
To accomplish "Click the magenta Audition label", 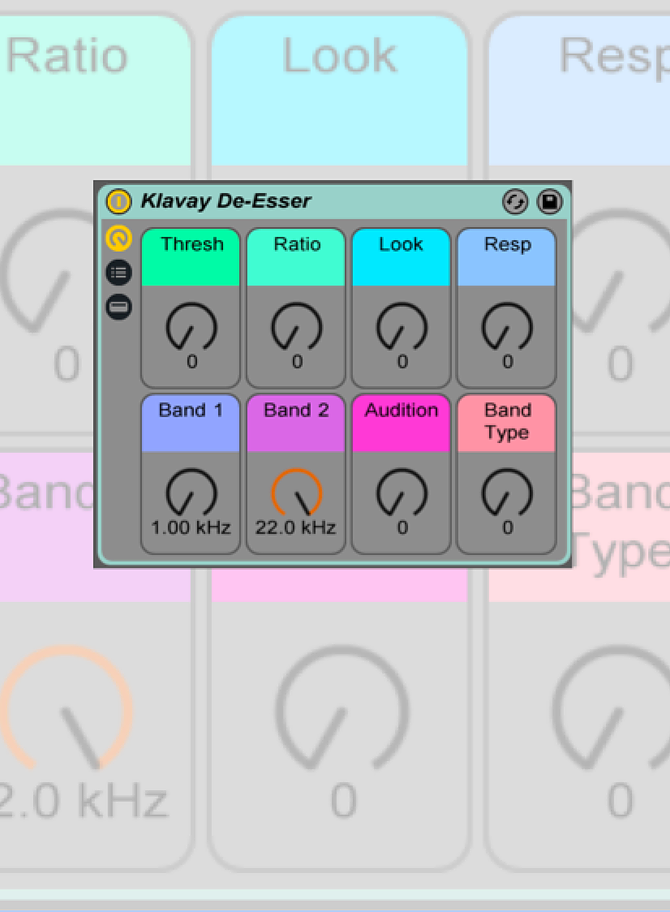I will [x=401, y=423].
